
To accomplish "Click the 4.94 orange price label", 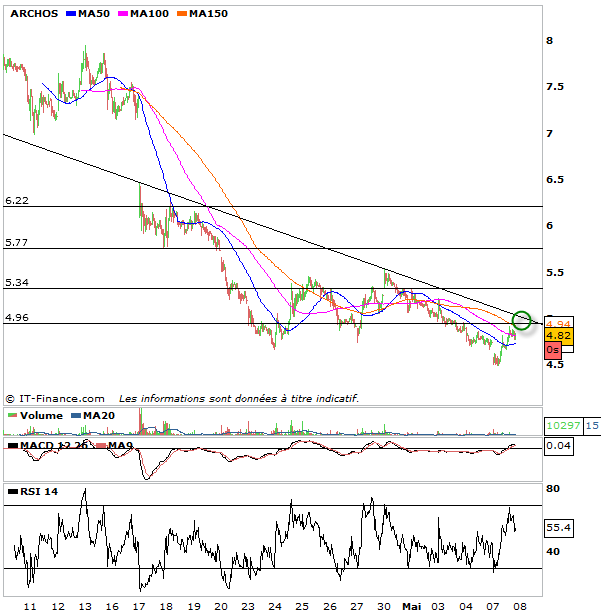I will tap(558, 325).
